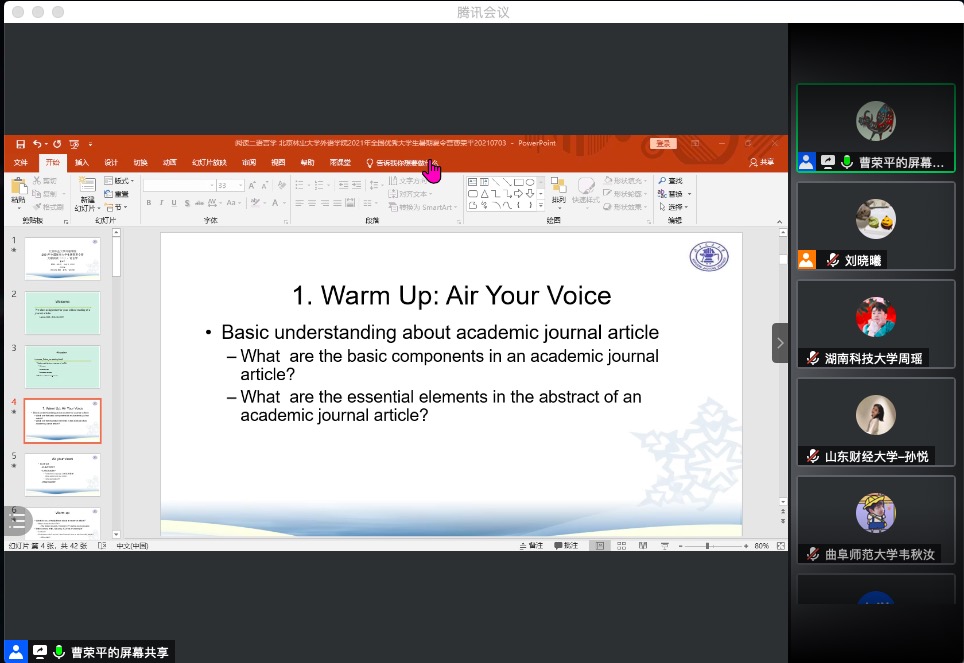The image size is (964, 663).
Task: Toggle Bold text formatting
Action: pyautogui.click(x=148, y=203)
